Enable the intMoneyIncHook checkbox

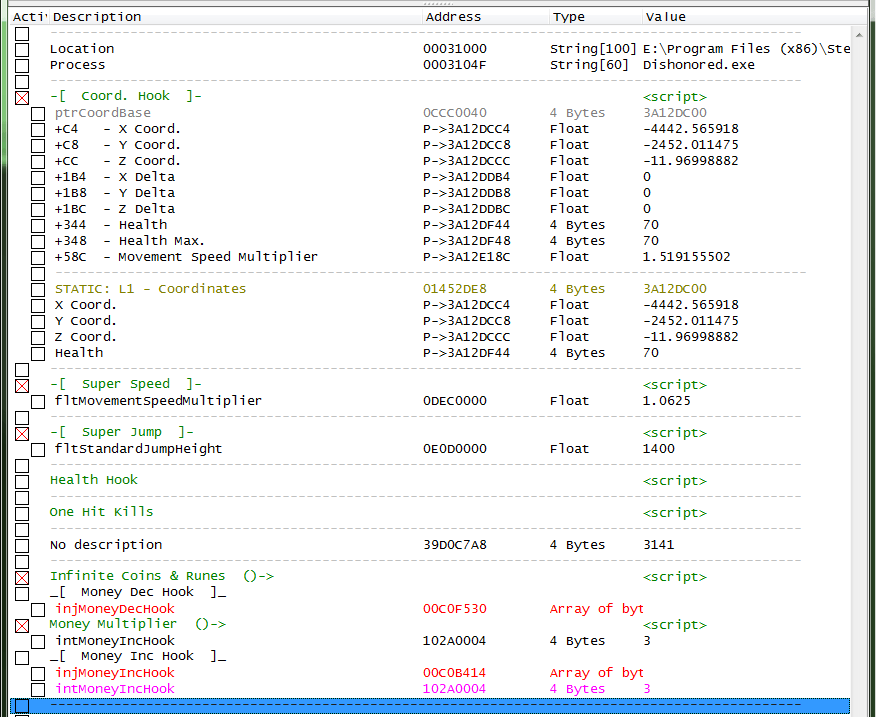coord(38,640)
